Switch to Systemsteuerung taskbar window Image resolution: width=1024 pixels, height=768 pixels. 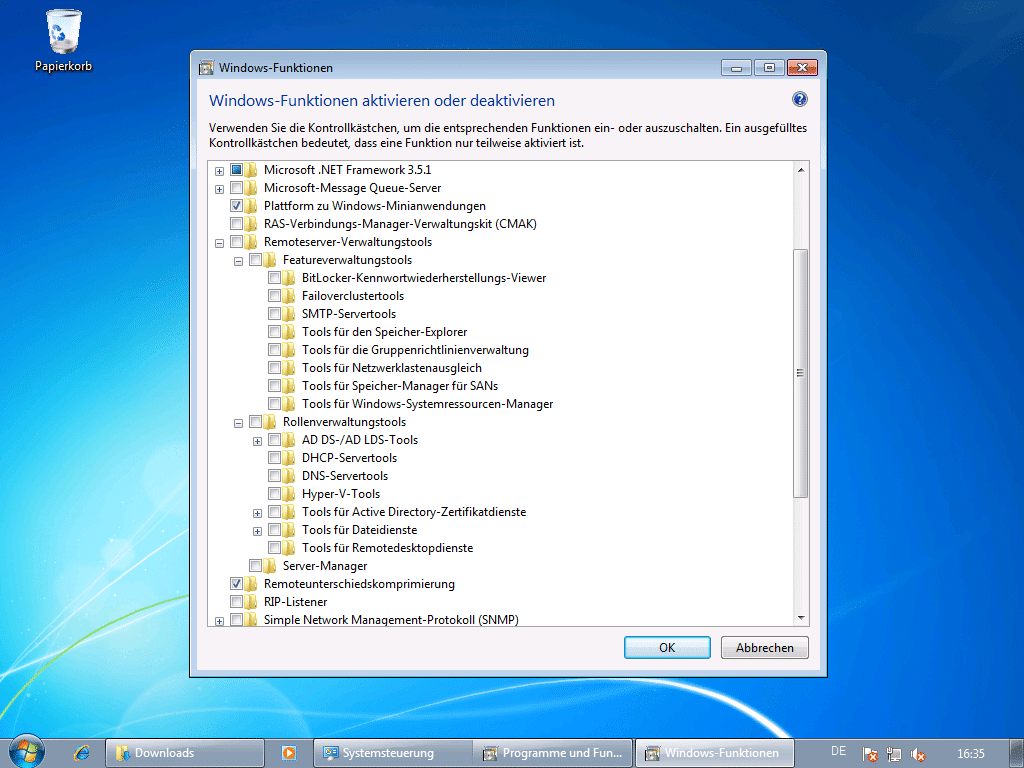point(393,753)
